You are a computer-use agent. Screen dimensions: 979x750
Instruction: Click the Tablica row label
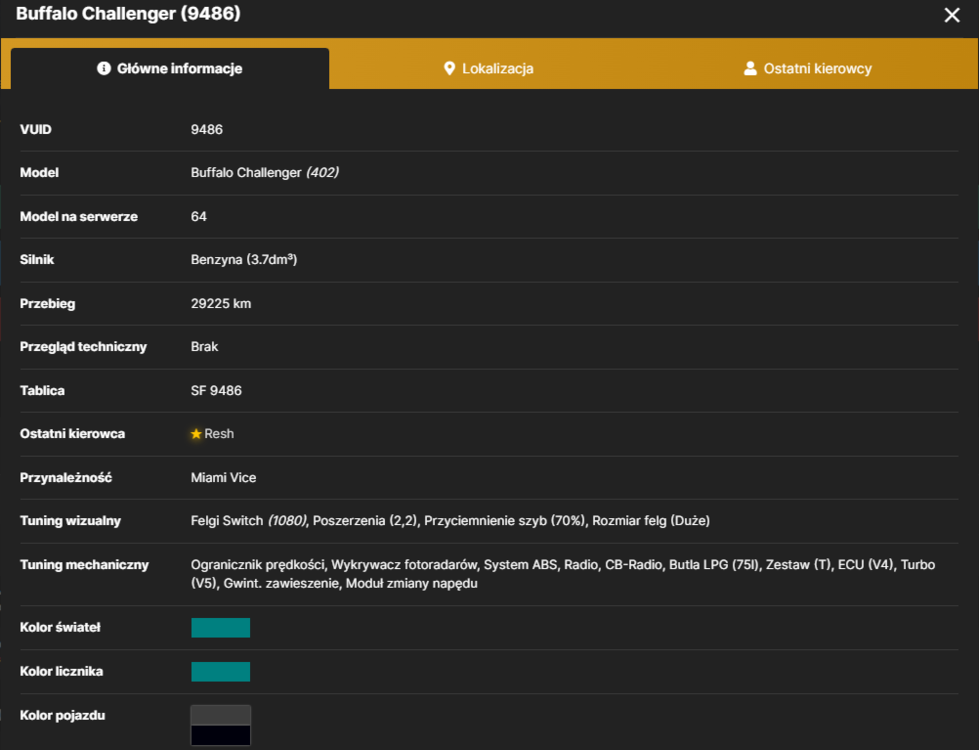[42, 390]
